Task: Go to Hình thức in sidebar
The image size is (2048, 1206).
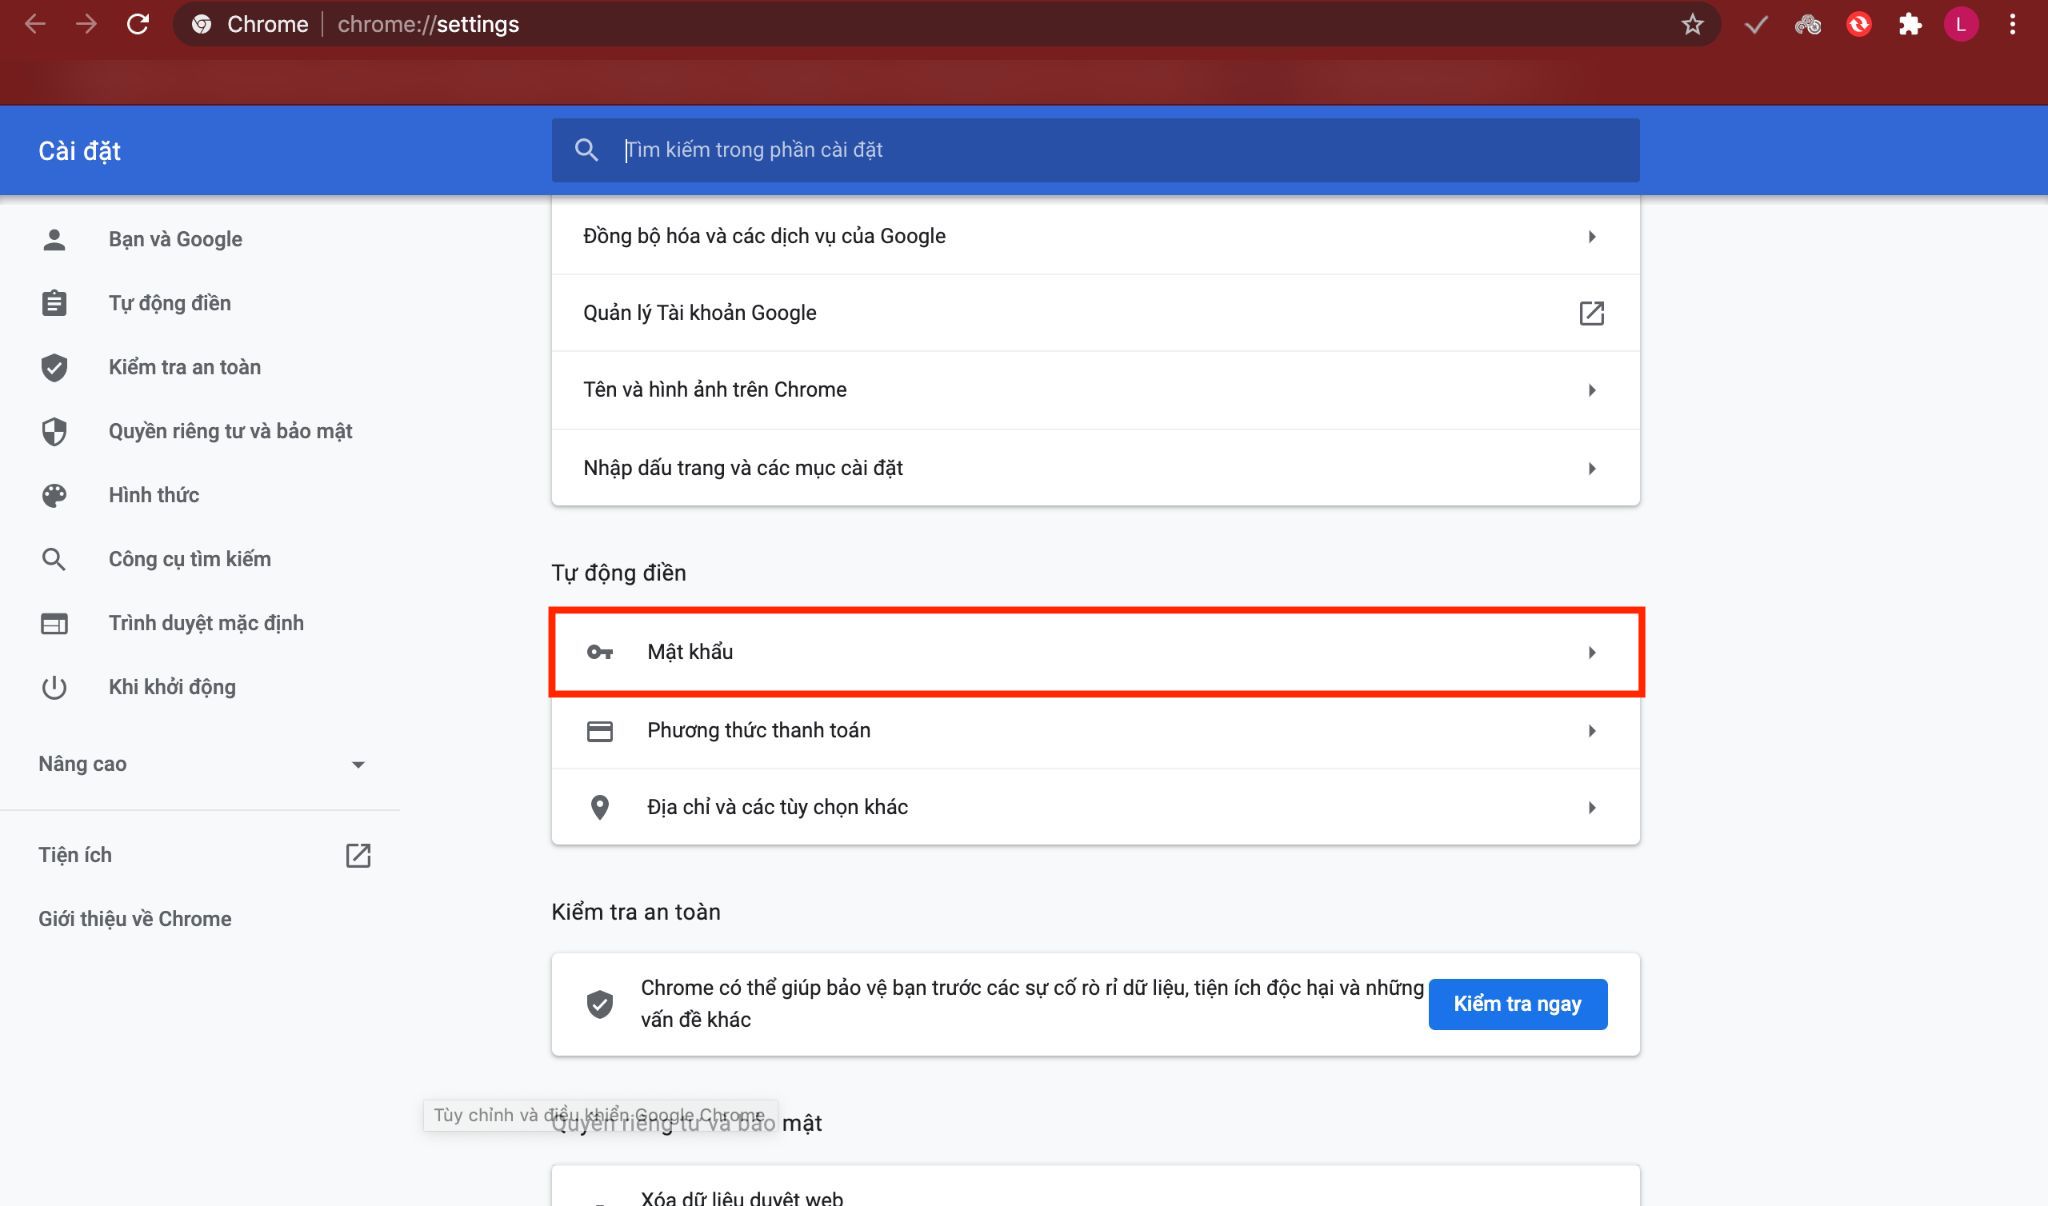Action: 154,495
